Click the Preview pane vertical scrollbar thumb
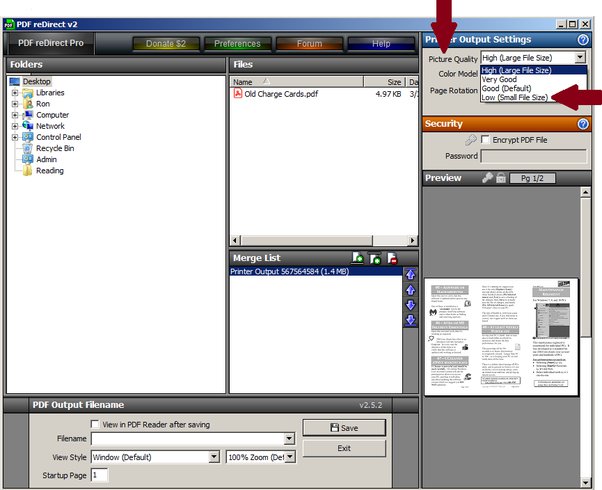 click(x=585, y=267)
